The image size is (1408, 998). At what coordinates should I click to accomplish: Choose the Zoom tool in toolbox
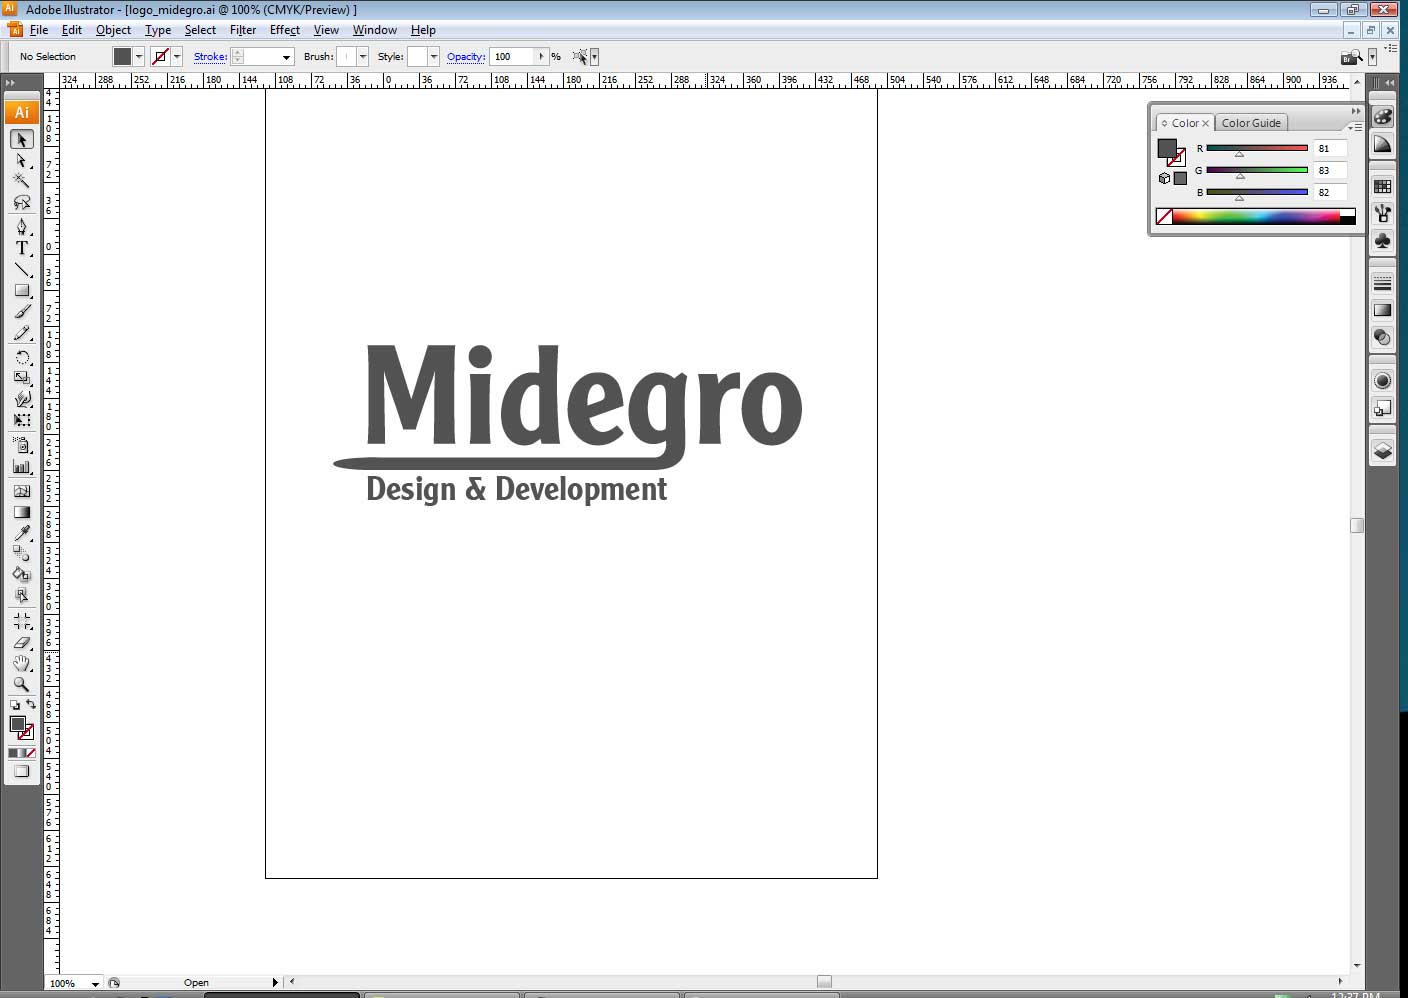[22, 685]
